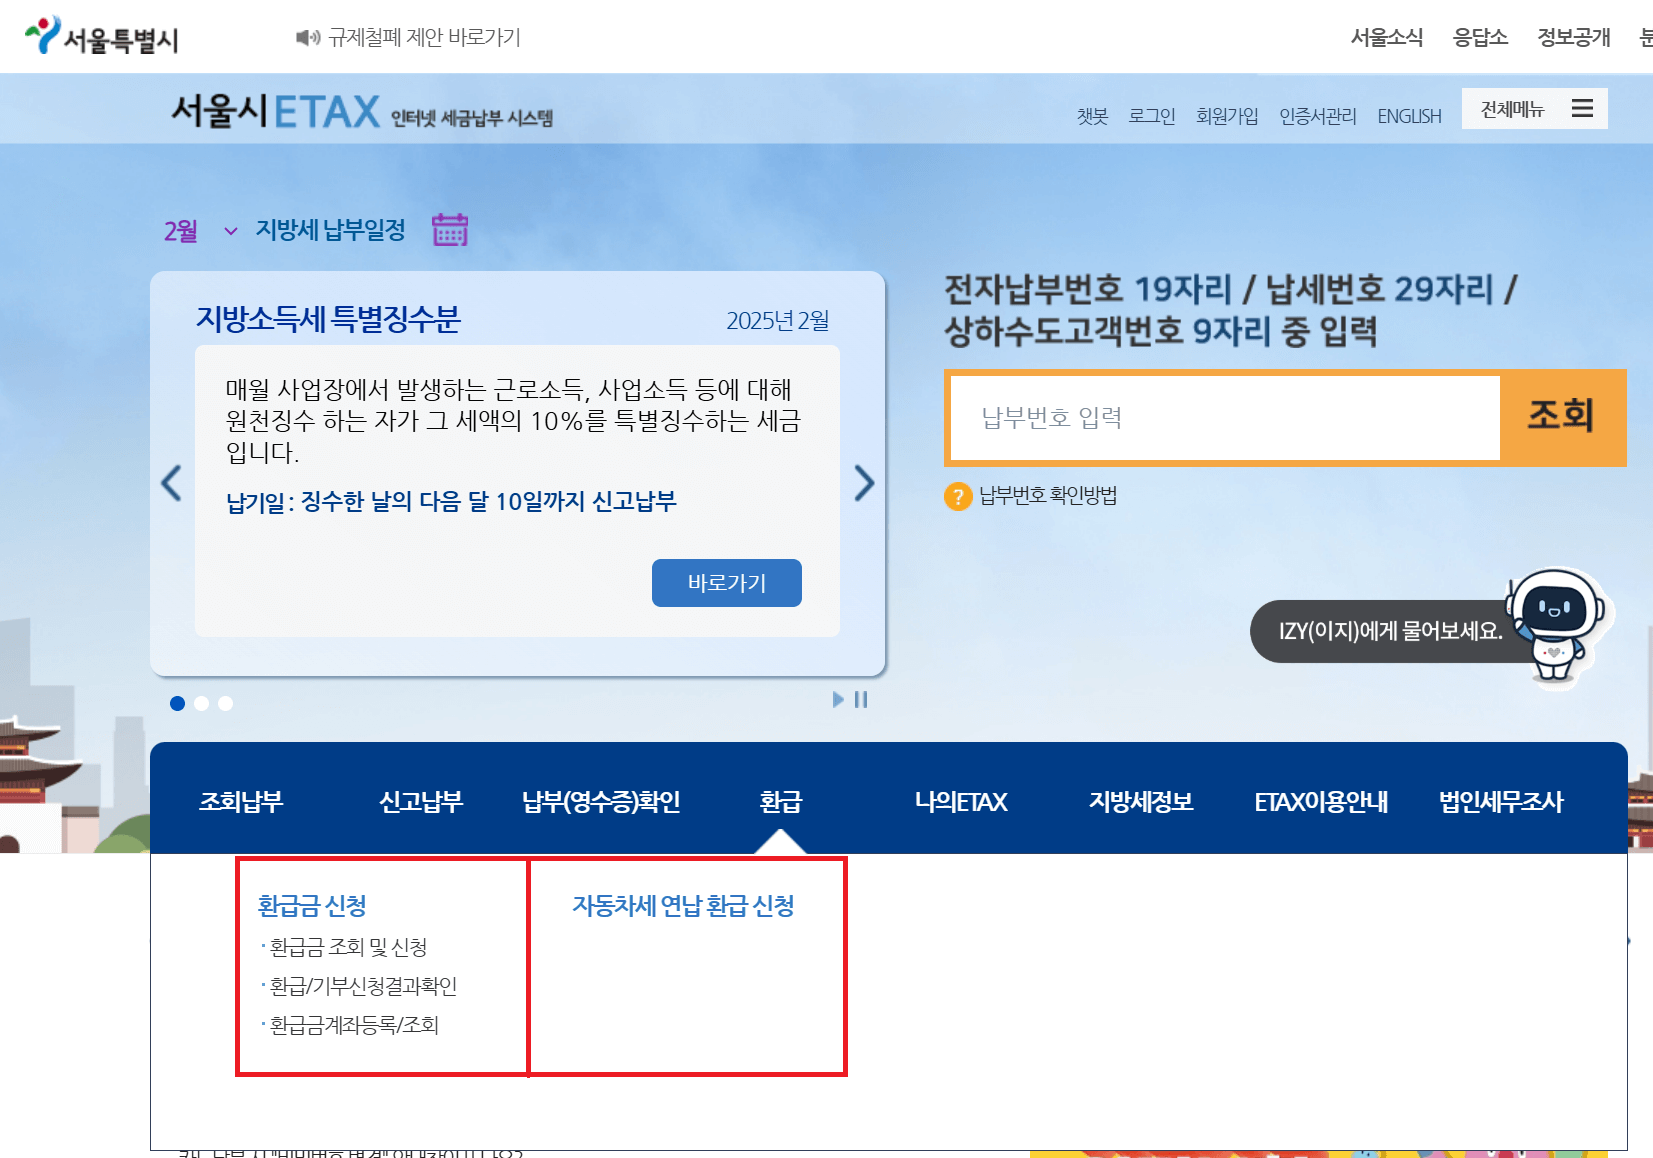Open the 회원가입 link
Screen dimensions: 1653x1158
(x=1227, y=116)
